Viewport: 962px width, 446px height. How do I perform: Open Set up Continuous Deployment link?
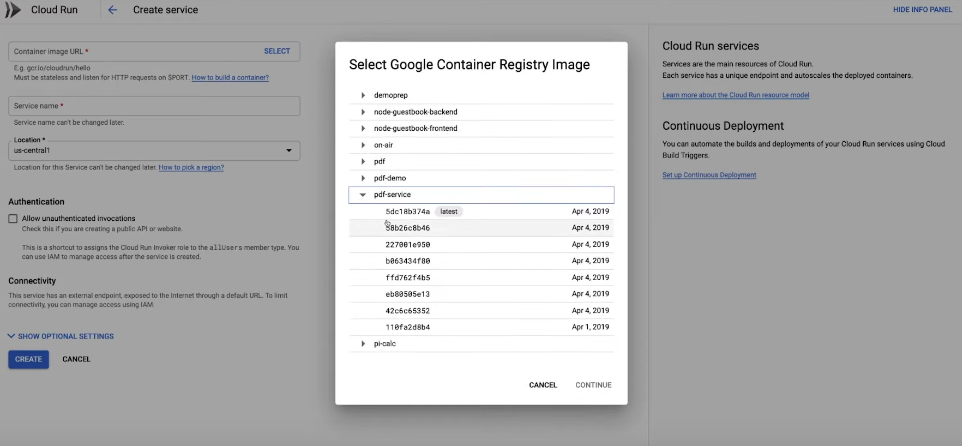tap(709, 175)
